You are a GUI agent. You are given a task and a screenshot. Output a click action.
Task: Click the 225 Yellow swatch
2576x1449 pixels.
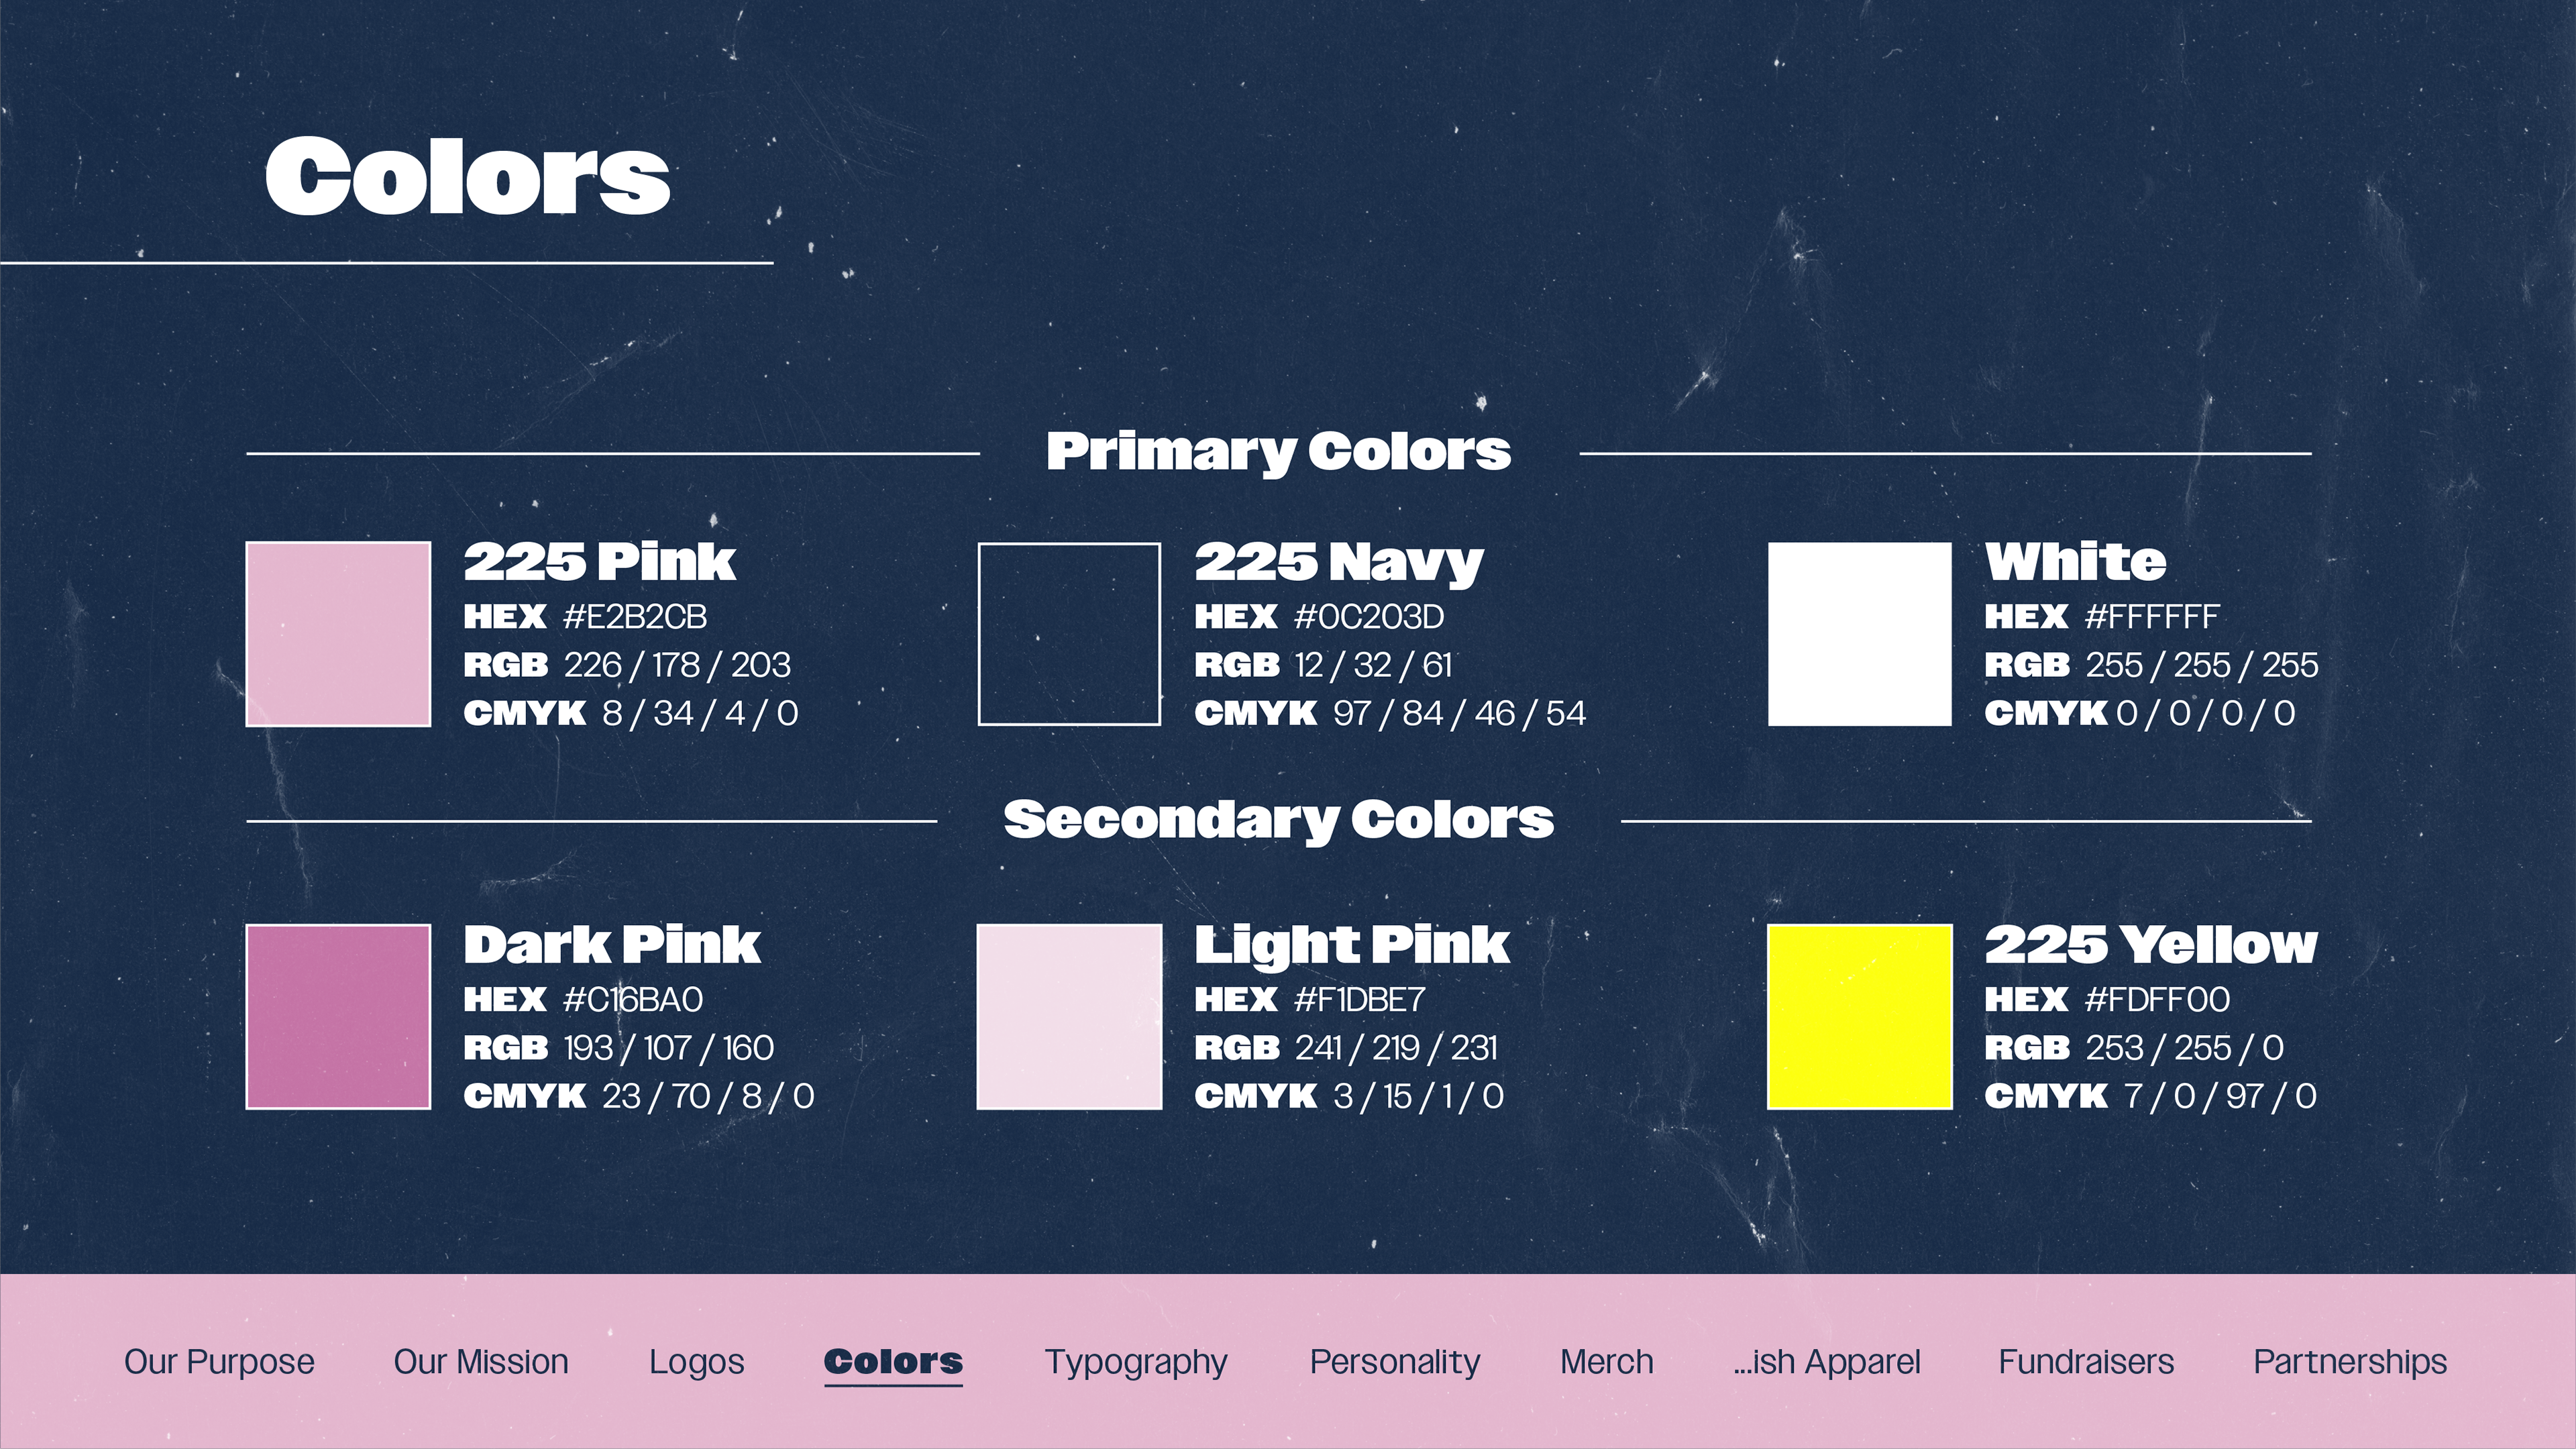(x=1859, y=1017)
